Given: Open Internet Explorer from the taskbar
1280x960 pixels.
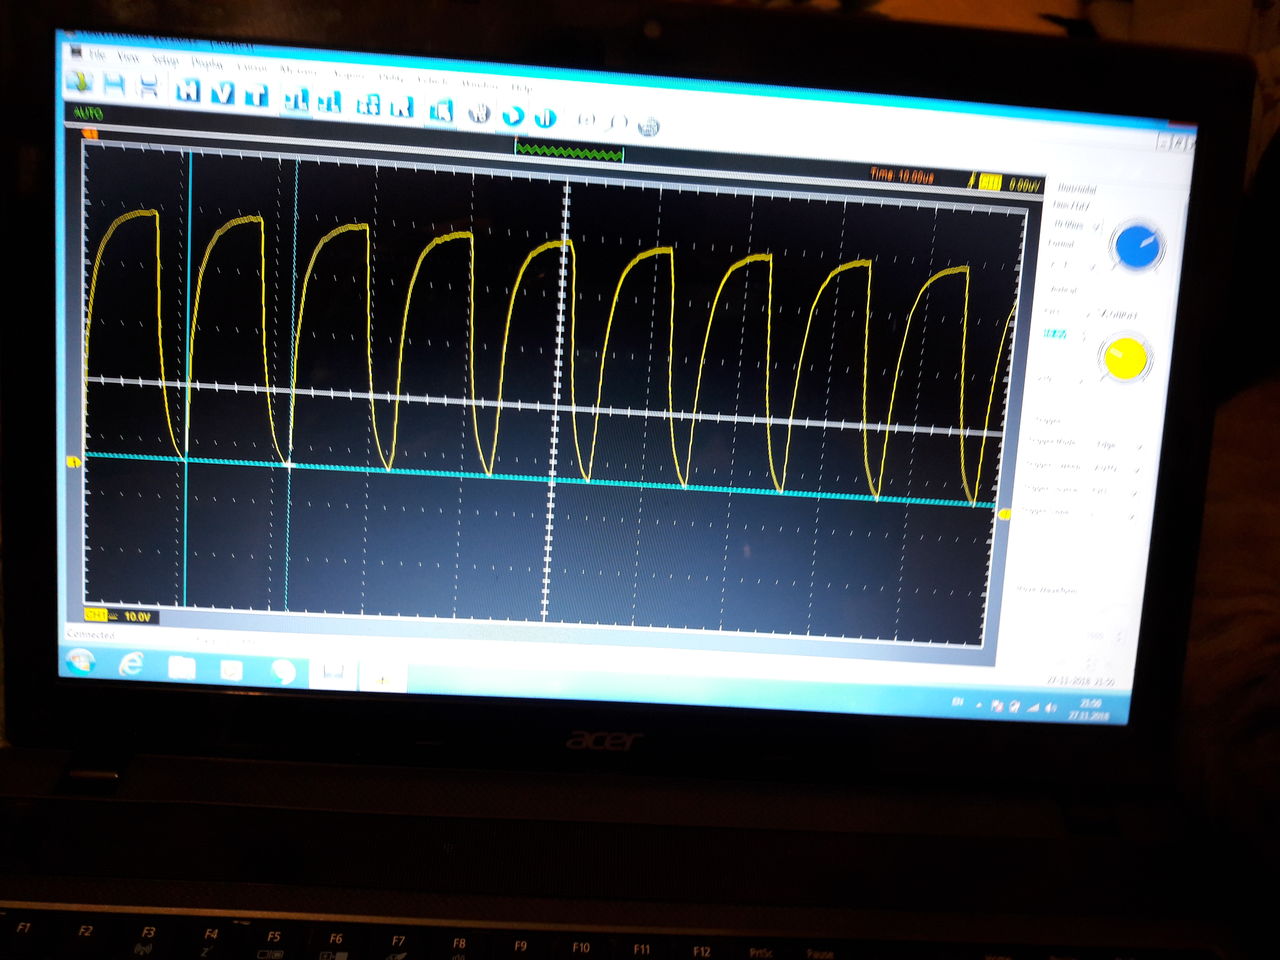Looking at the screenshot, I should click(131, 664).
